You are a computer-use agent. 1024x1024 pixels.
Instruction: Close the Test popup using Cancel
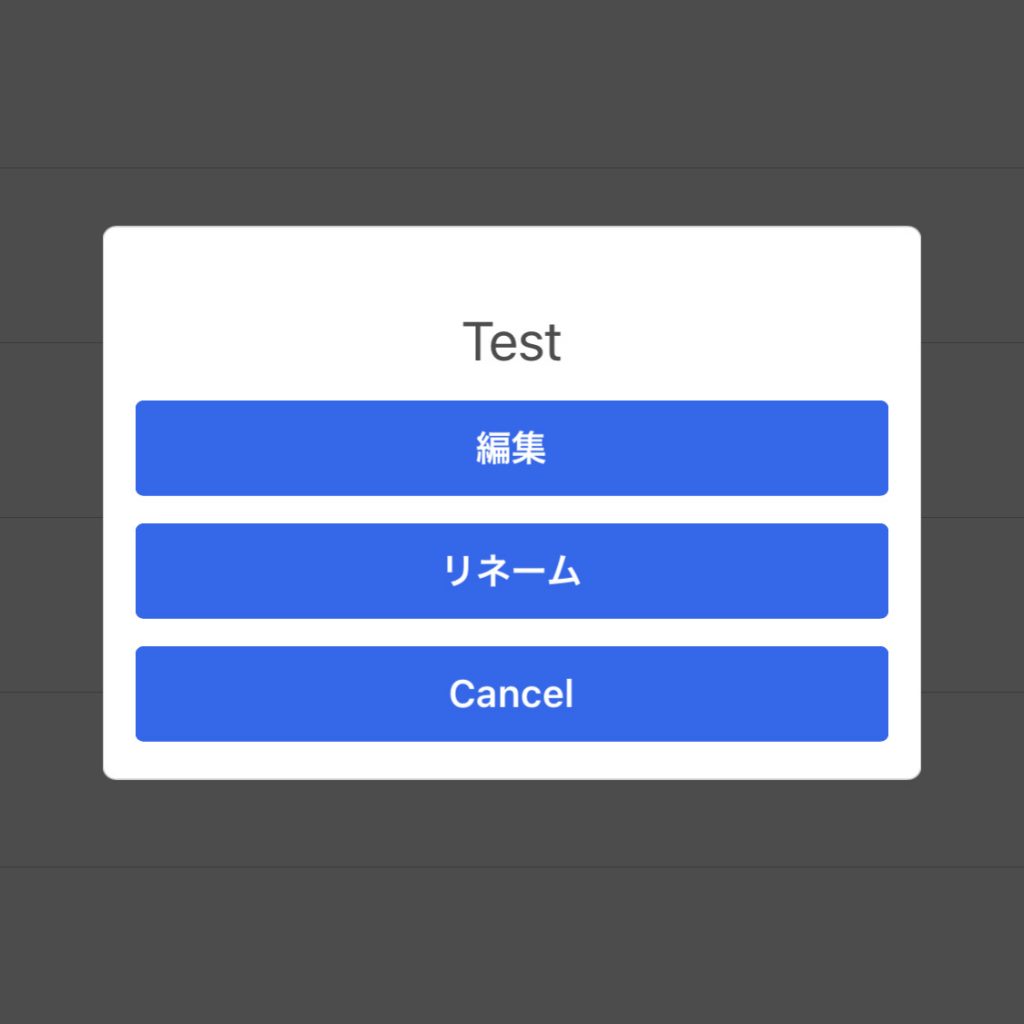pos(511,694)
